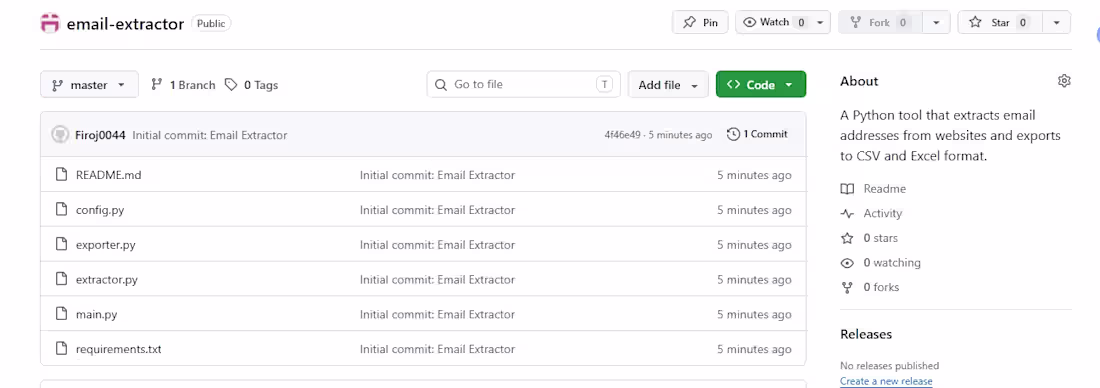Pin this repository with the Pin button
This screenshot has height=388, width=1100.
click(x=700, y=22)
